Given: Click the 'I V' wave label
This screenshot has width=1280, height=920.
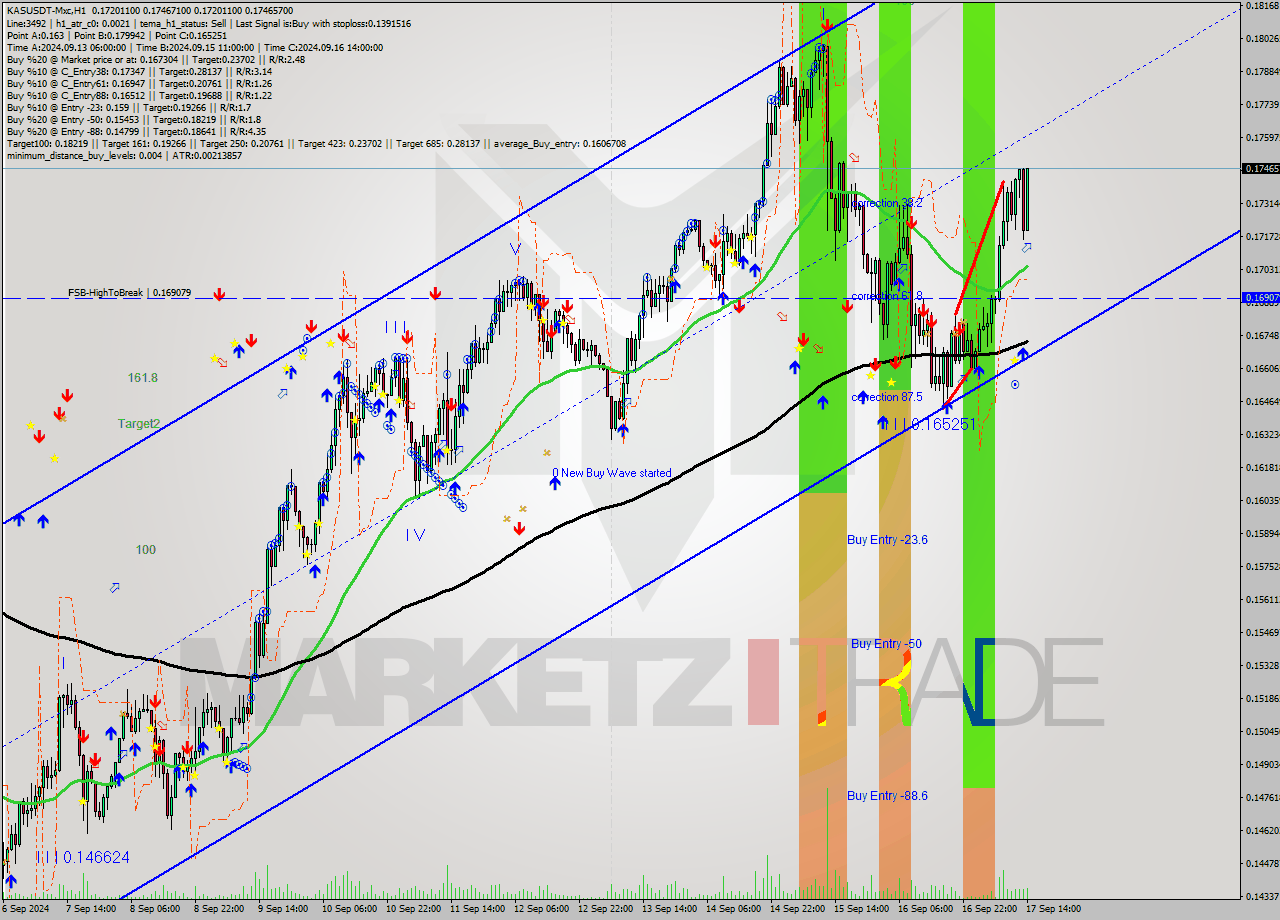Looking at the screenshot, I should pos(415,535).
